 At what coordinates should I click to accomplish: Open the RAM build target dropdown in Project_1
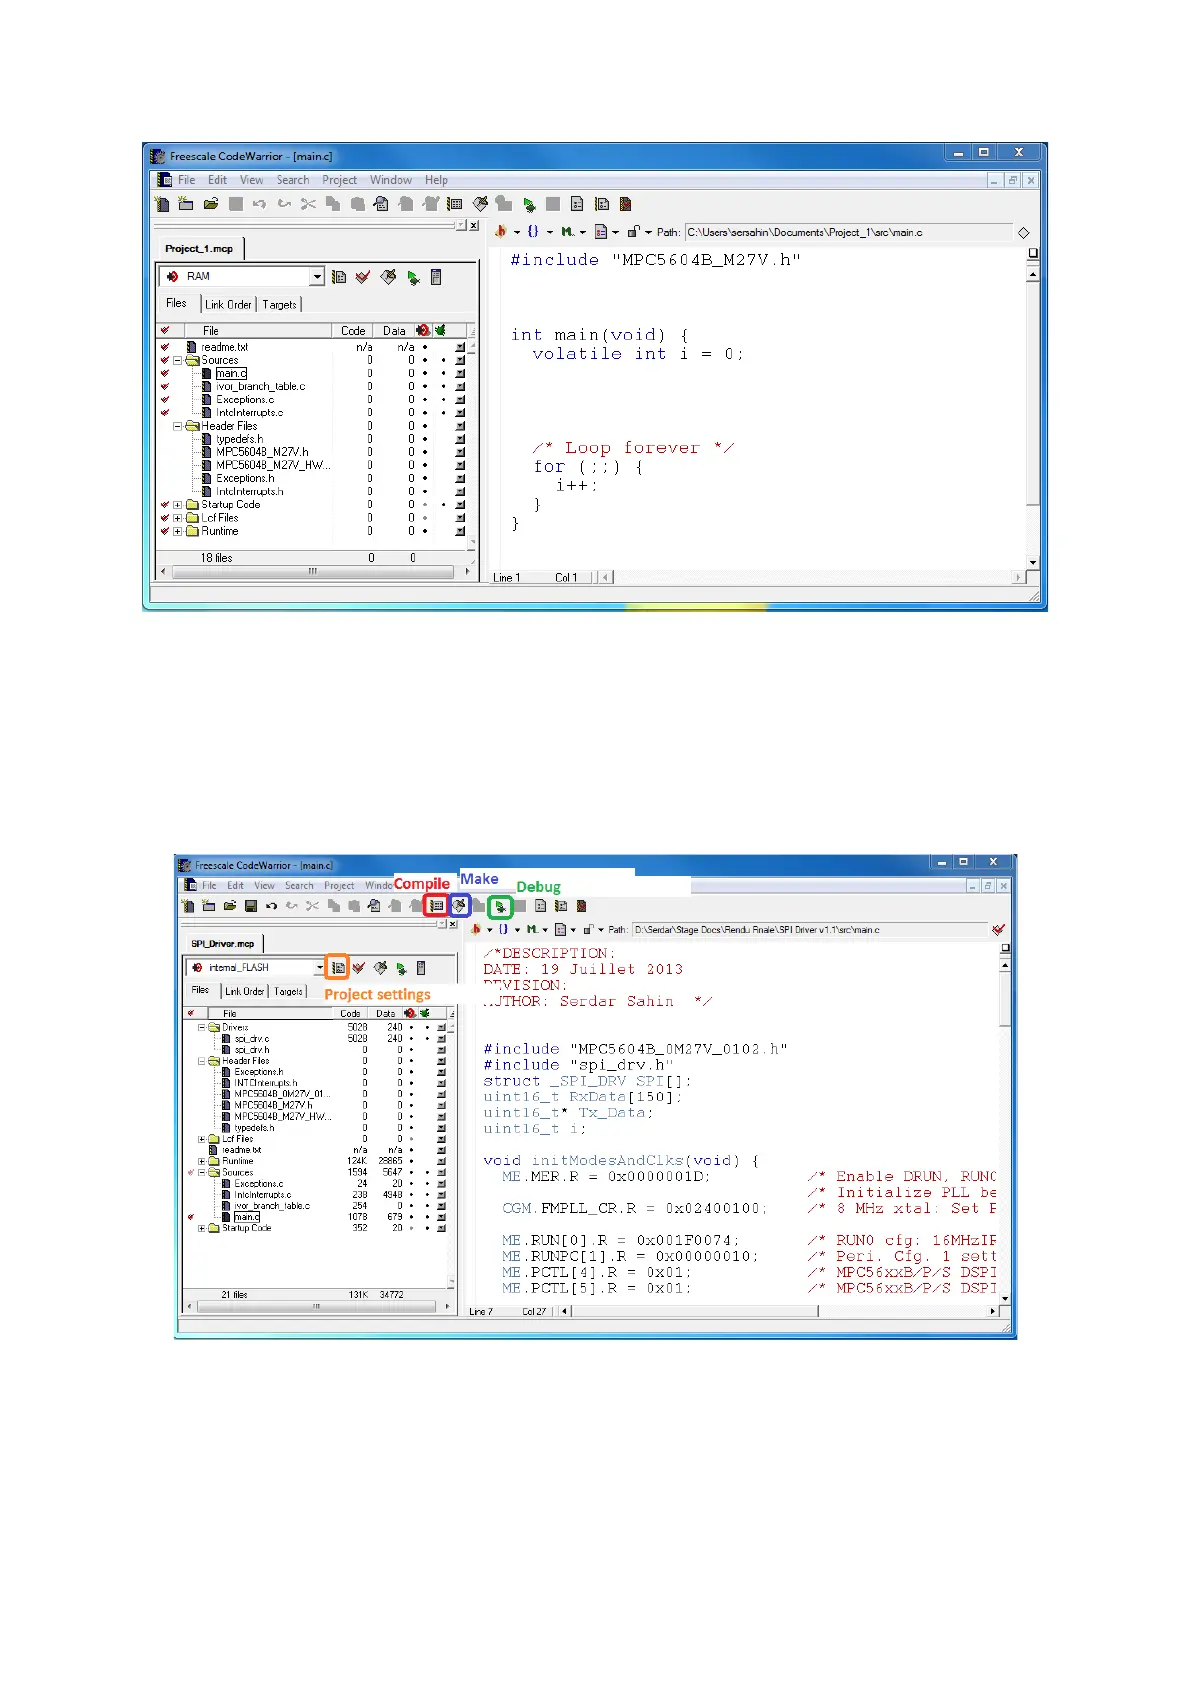tap(317, 277)
